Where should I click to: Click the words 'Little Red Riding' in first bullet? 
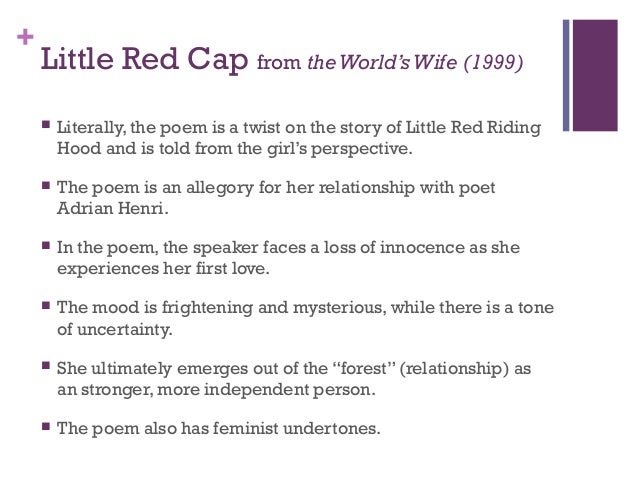(474, 127)
